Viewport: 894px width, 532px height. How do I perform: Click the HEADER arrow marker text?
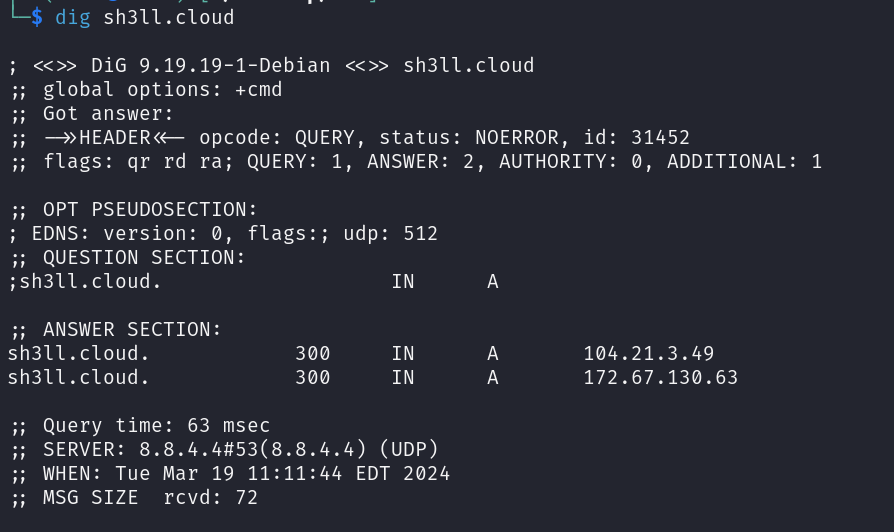click(x=115, y=138)
